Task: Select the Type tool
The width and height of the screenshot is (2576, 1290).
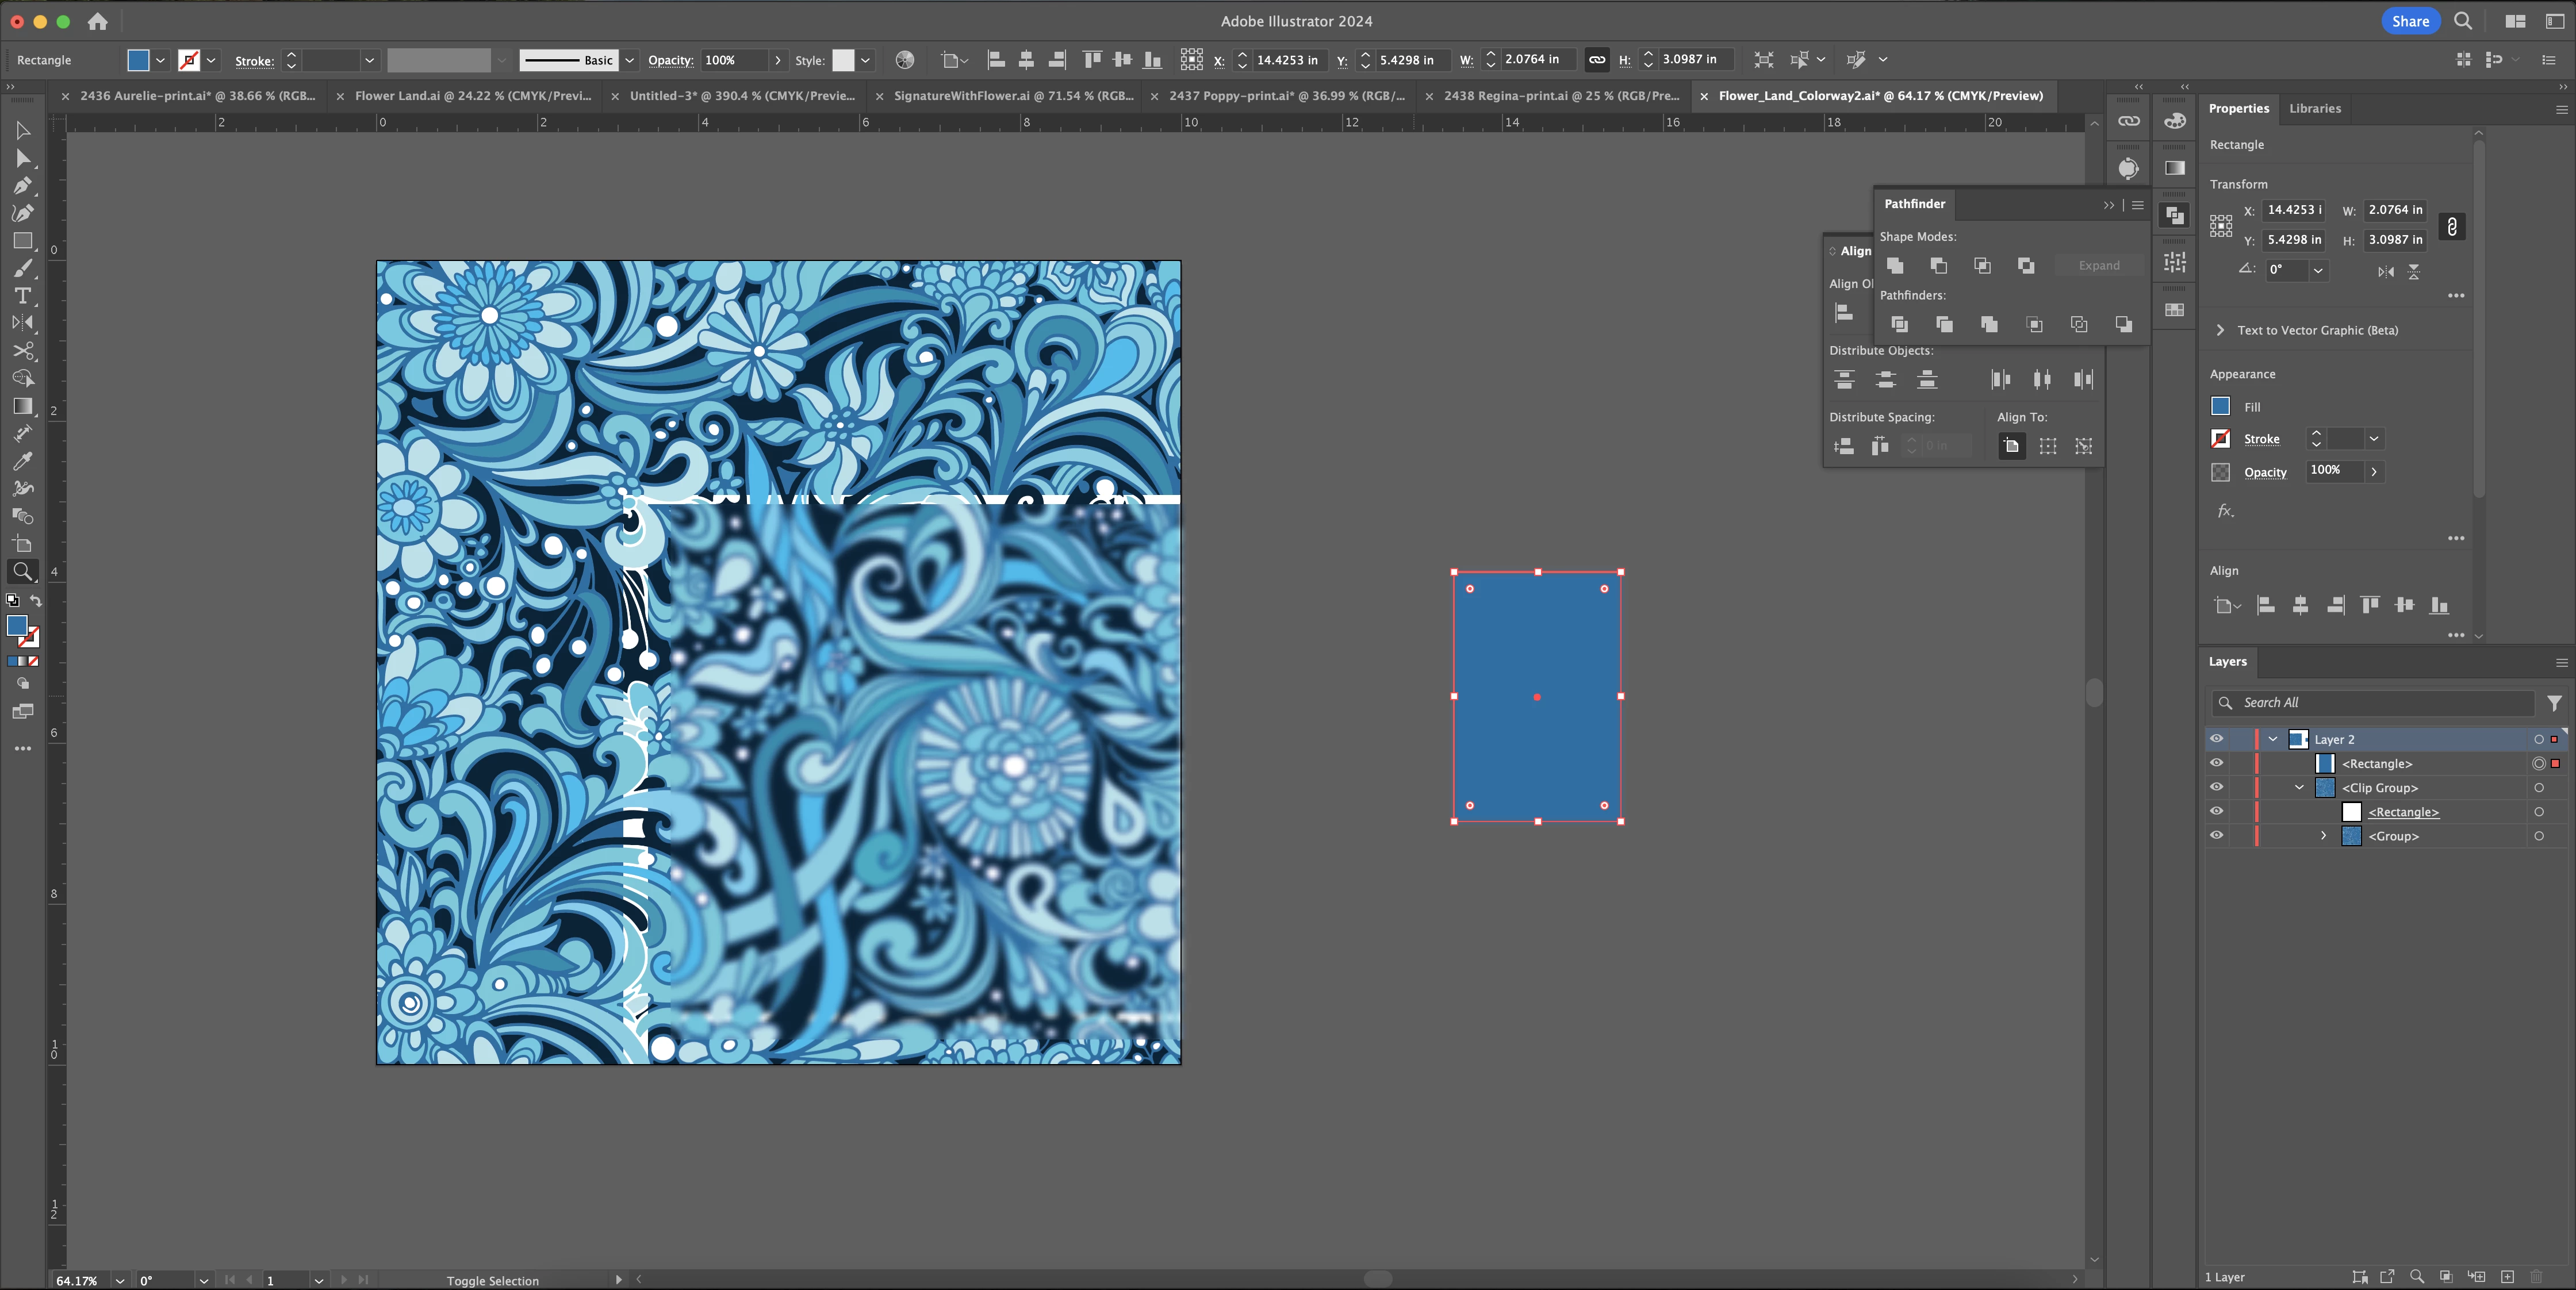Action: pyautogui.click(x=22, y=296)
